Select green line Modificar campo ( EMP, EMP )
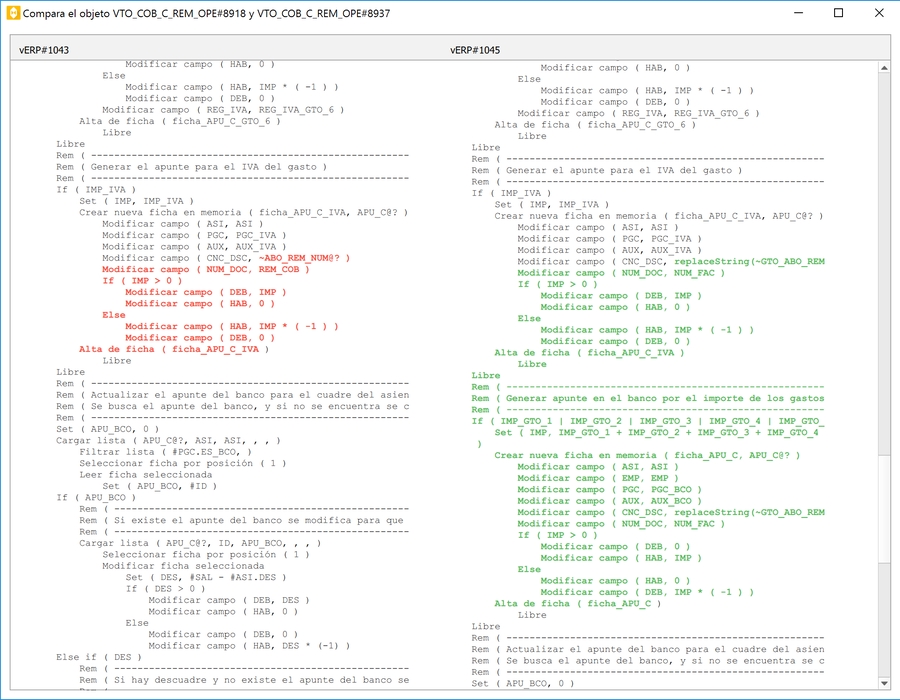The image size is (900, 700). tap(598, 478)
